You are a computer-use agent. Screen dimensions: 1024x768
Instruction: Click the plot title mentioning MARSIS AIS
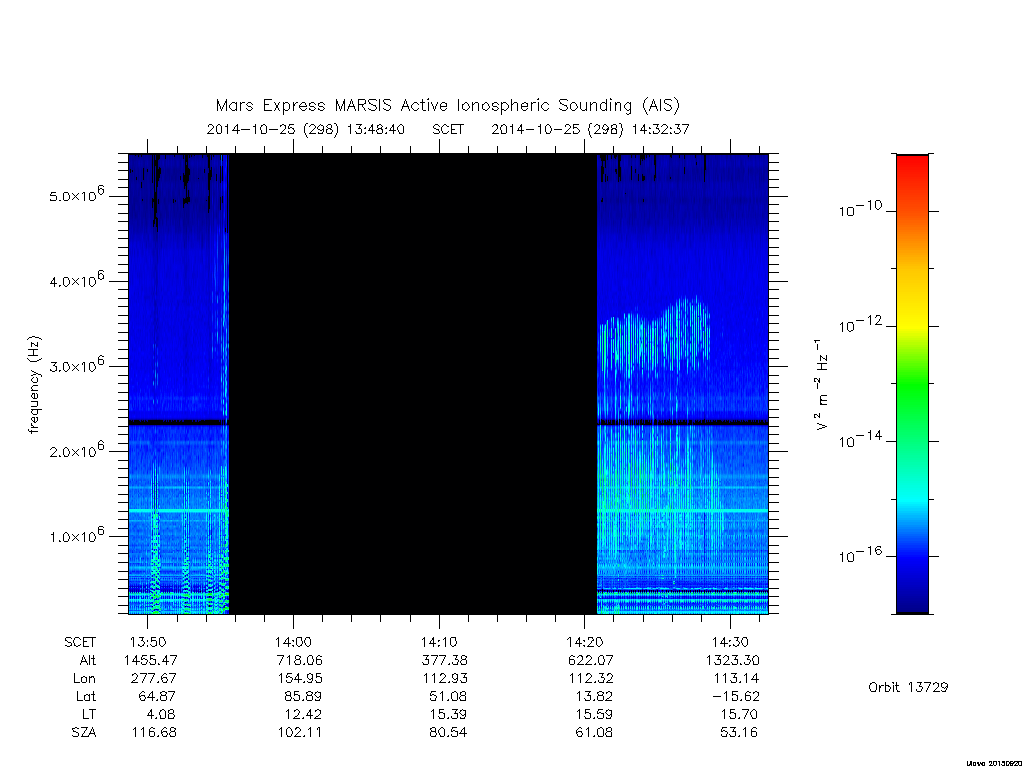[x=448, y=105]
